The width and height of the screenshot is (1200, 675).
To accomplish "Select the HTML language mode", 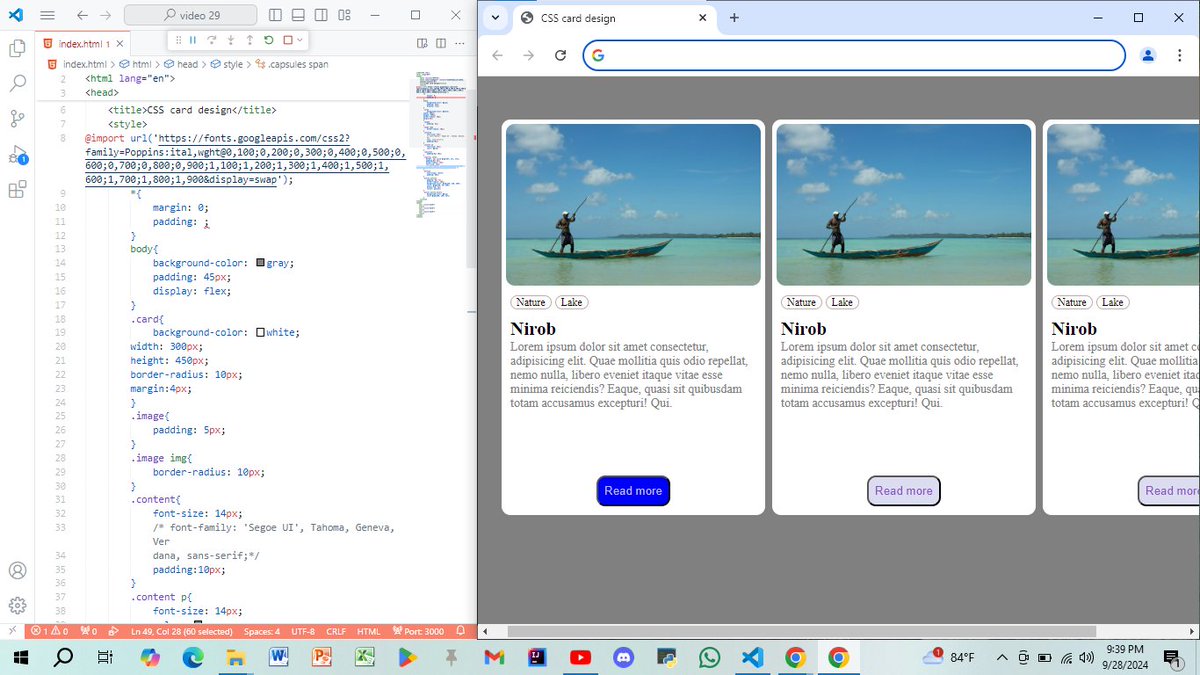I will (368, 631).
